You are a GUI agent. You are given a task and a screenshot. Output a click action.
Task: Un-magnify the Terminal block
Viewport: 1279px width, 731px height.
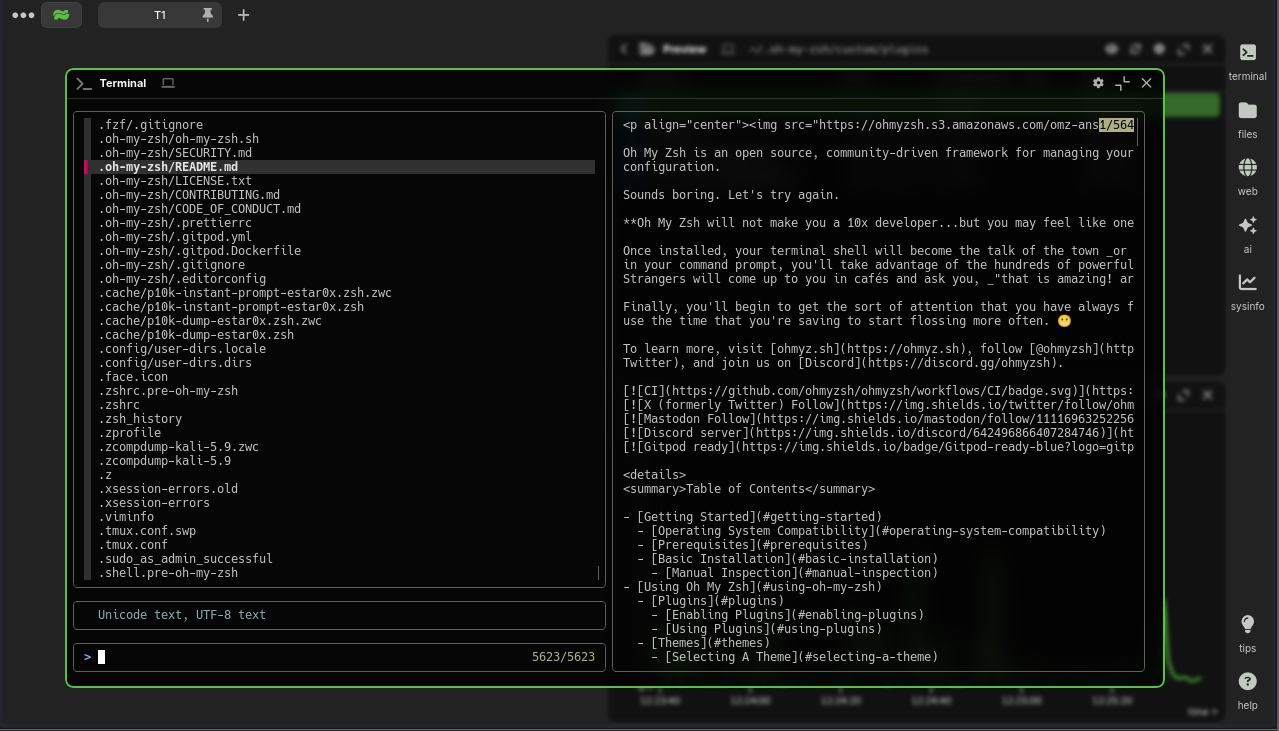(1122, 83)
